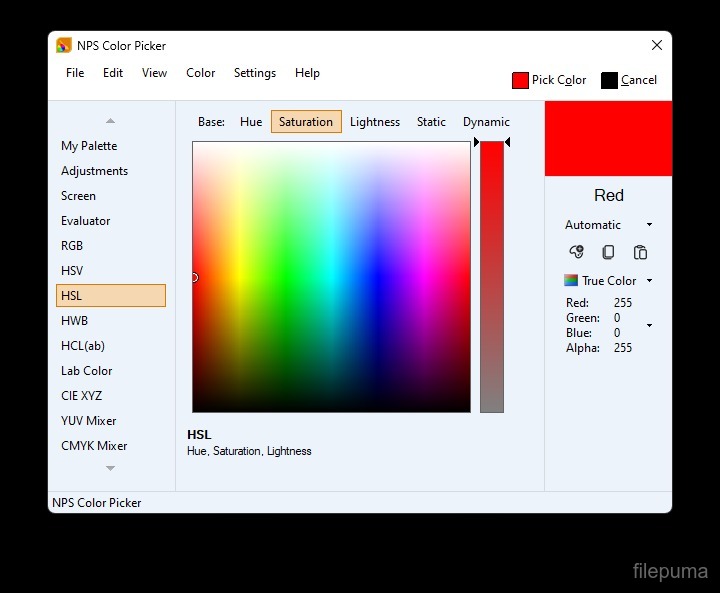
Task: Click the copy color icon
Action: (608, 253)
